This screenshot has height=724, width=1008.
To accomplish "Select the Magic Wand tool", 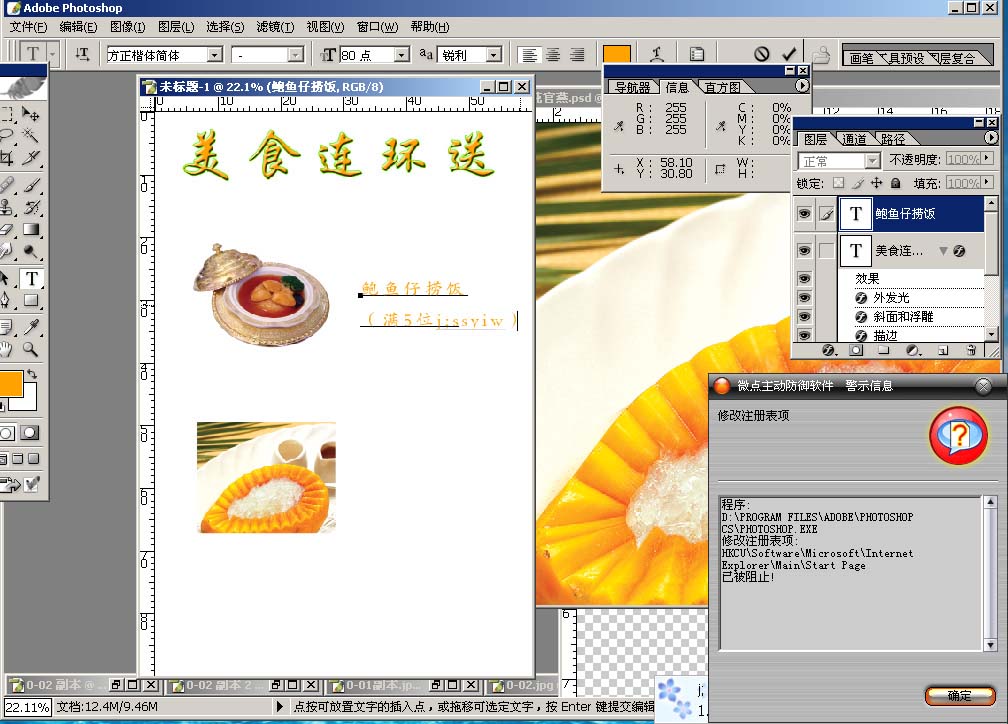I will (x=32, y=133).
